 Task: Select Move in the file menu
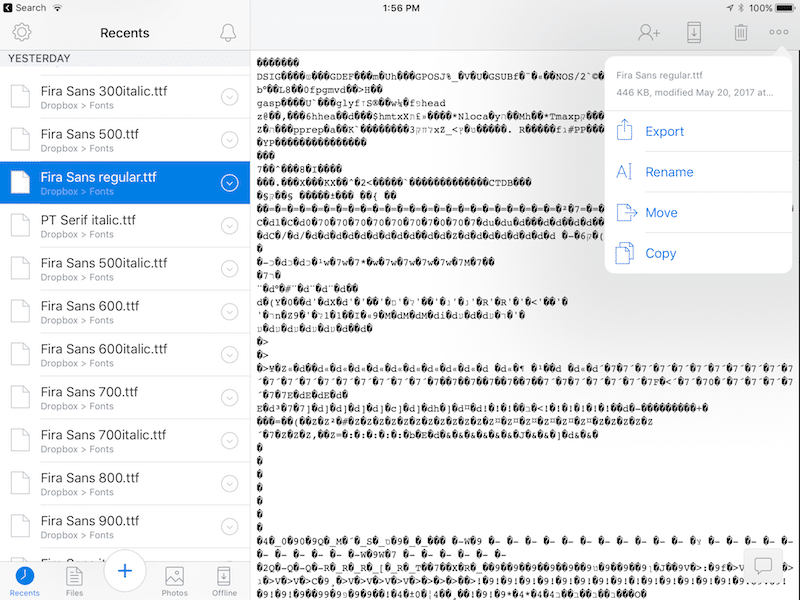[661, 213]
